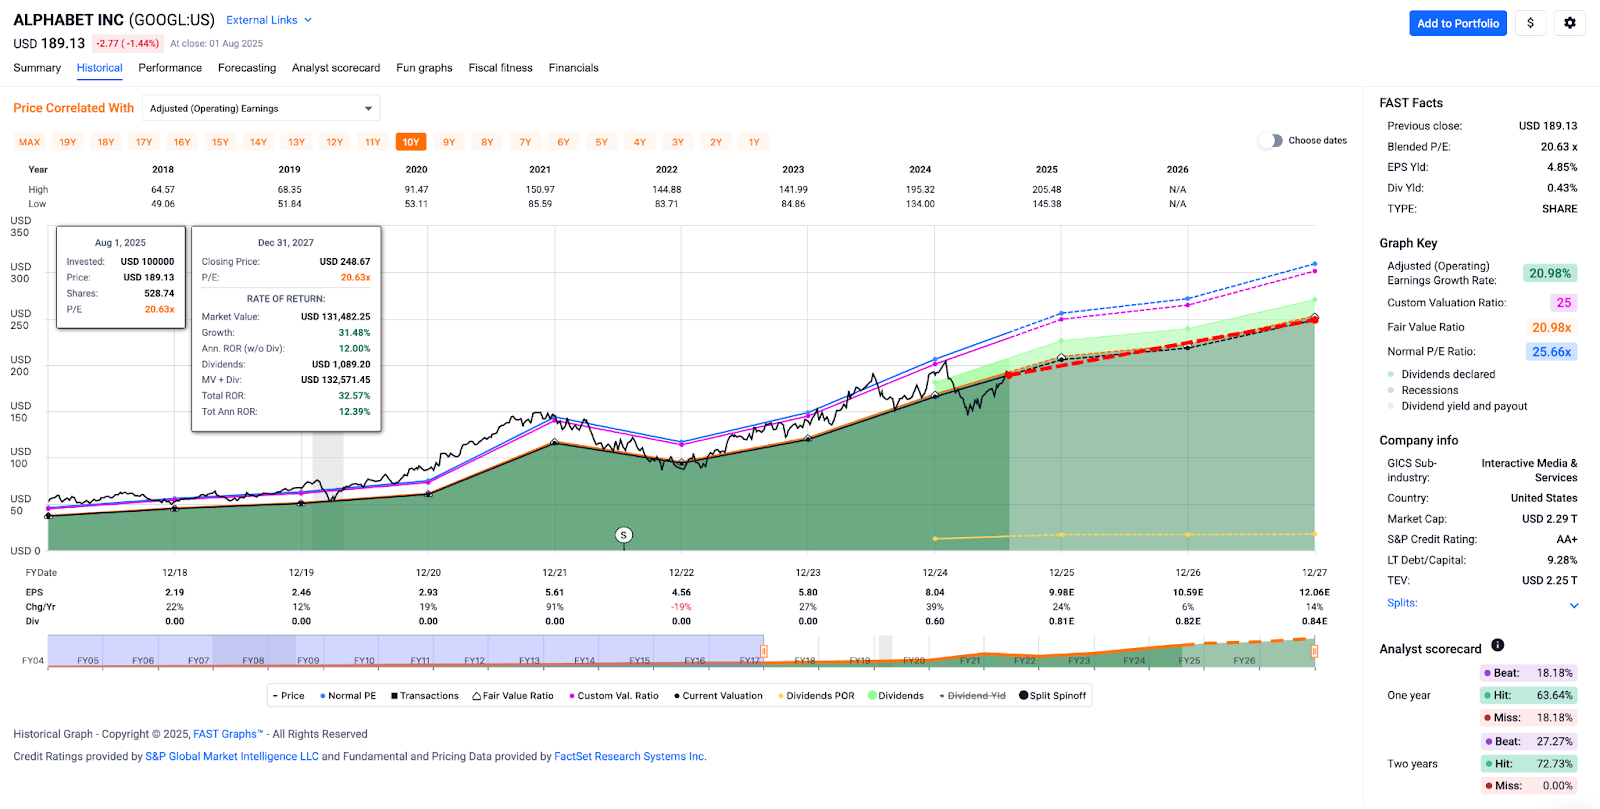Open FactSet Research Systems Inc. link
The width and height of the screenshot is (1600, 809).
click(x=630, y=756)
